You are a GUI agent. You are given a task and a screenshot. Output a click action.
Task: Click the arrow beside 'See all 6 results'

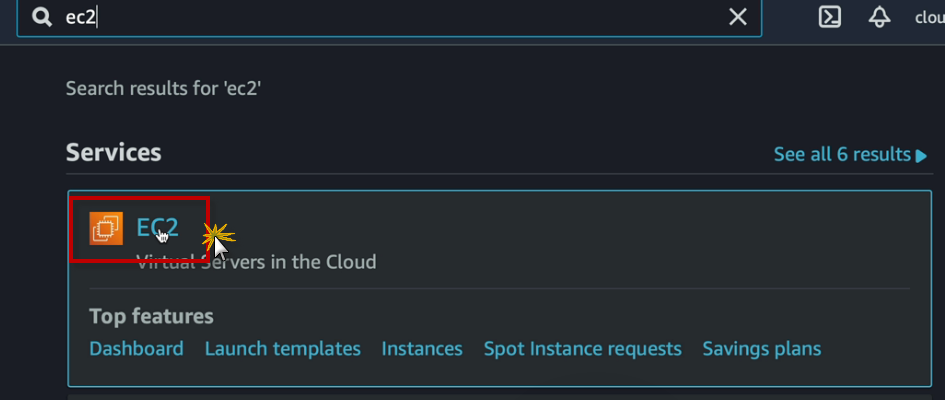tap(922, 156)
